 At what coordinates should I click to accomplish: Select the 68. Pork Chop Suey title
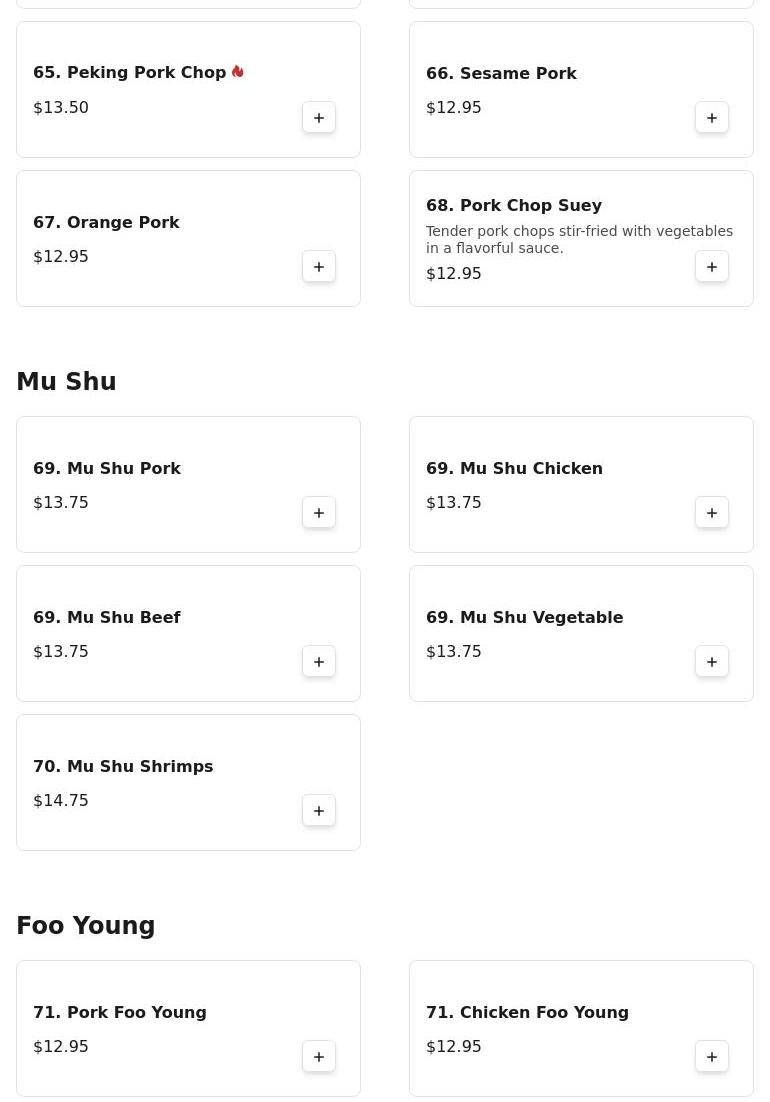click(514, 205)
